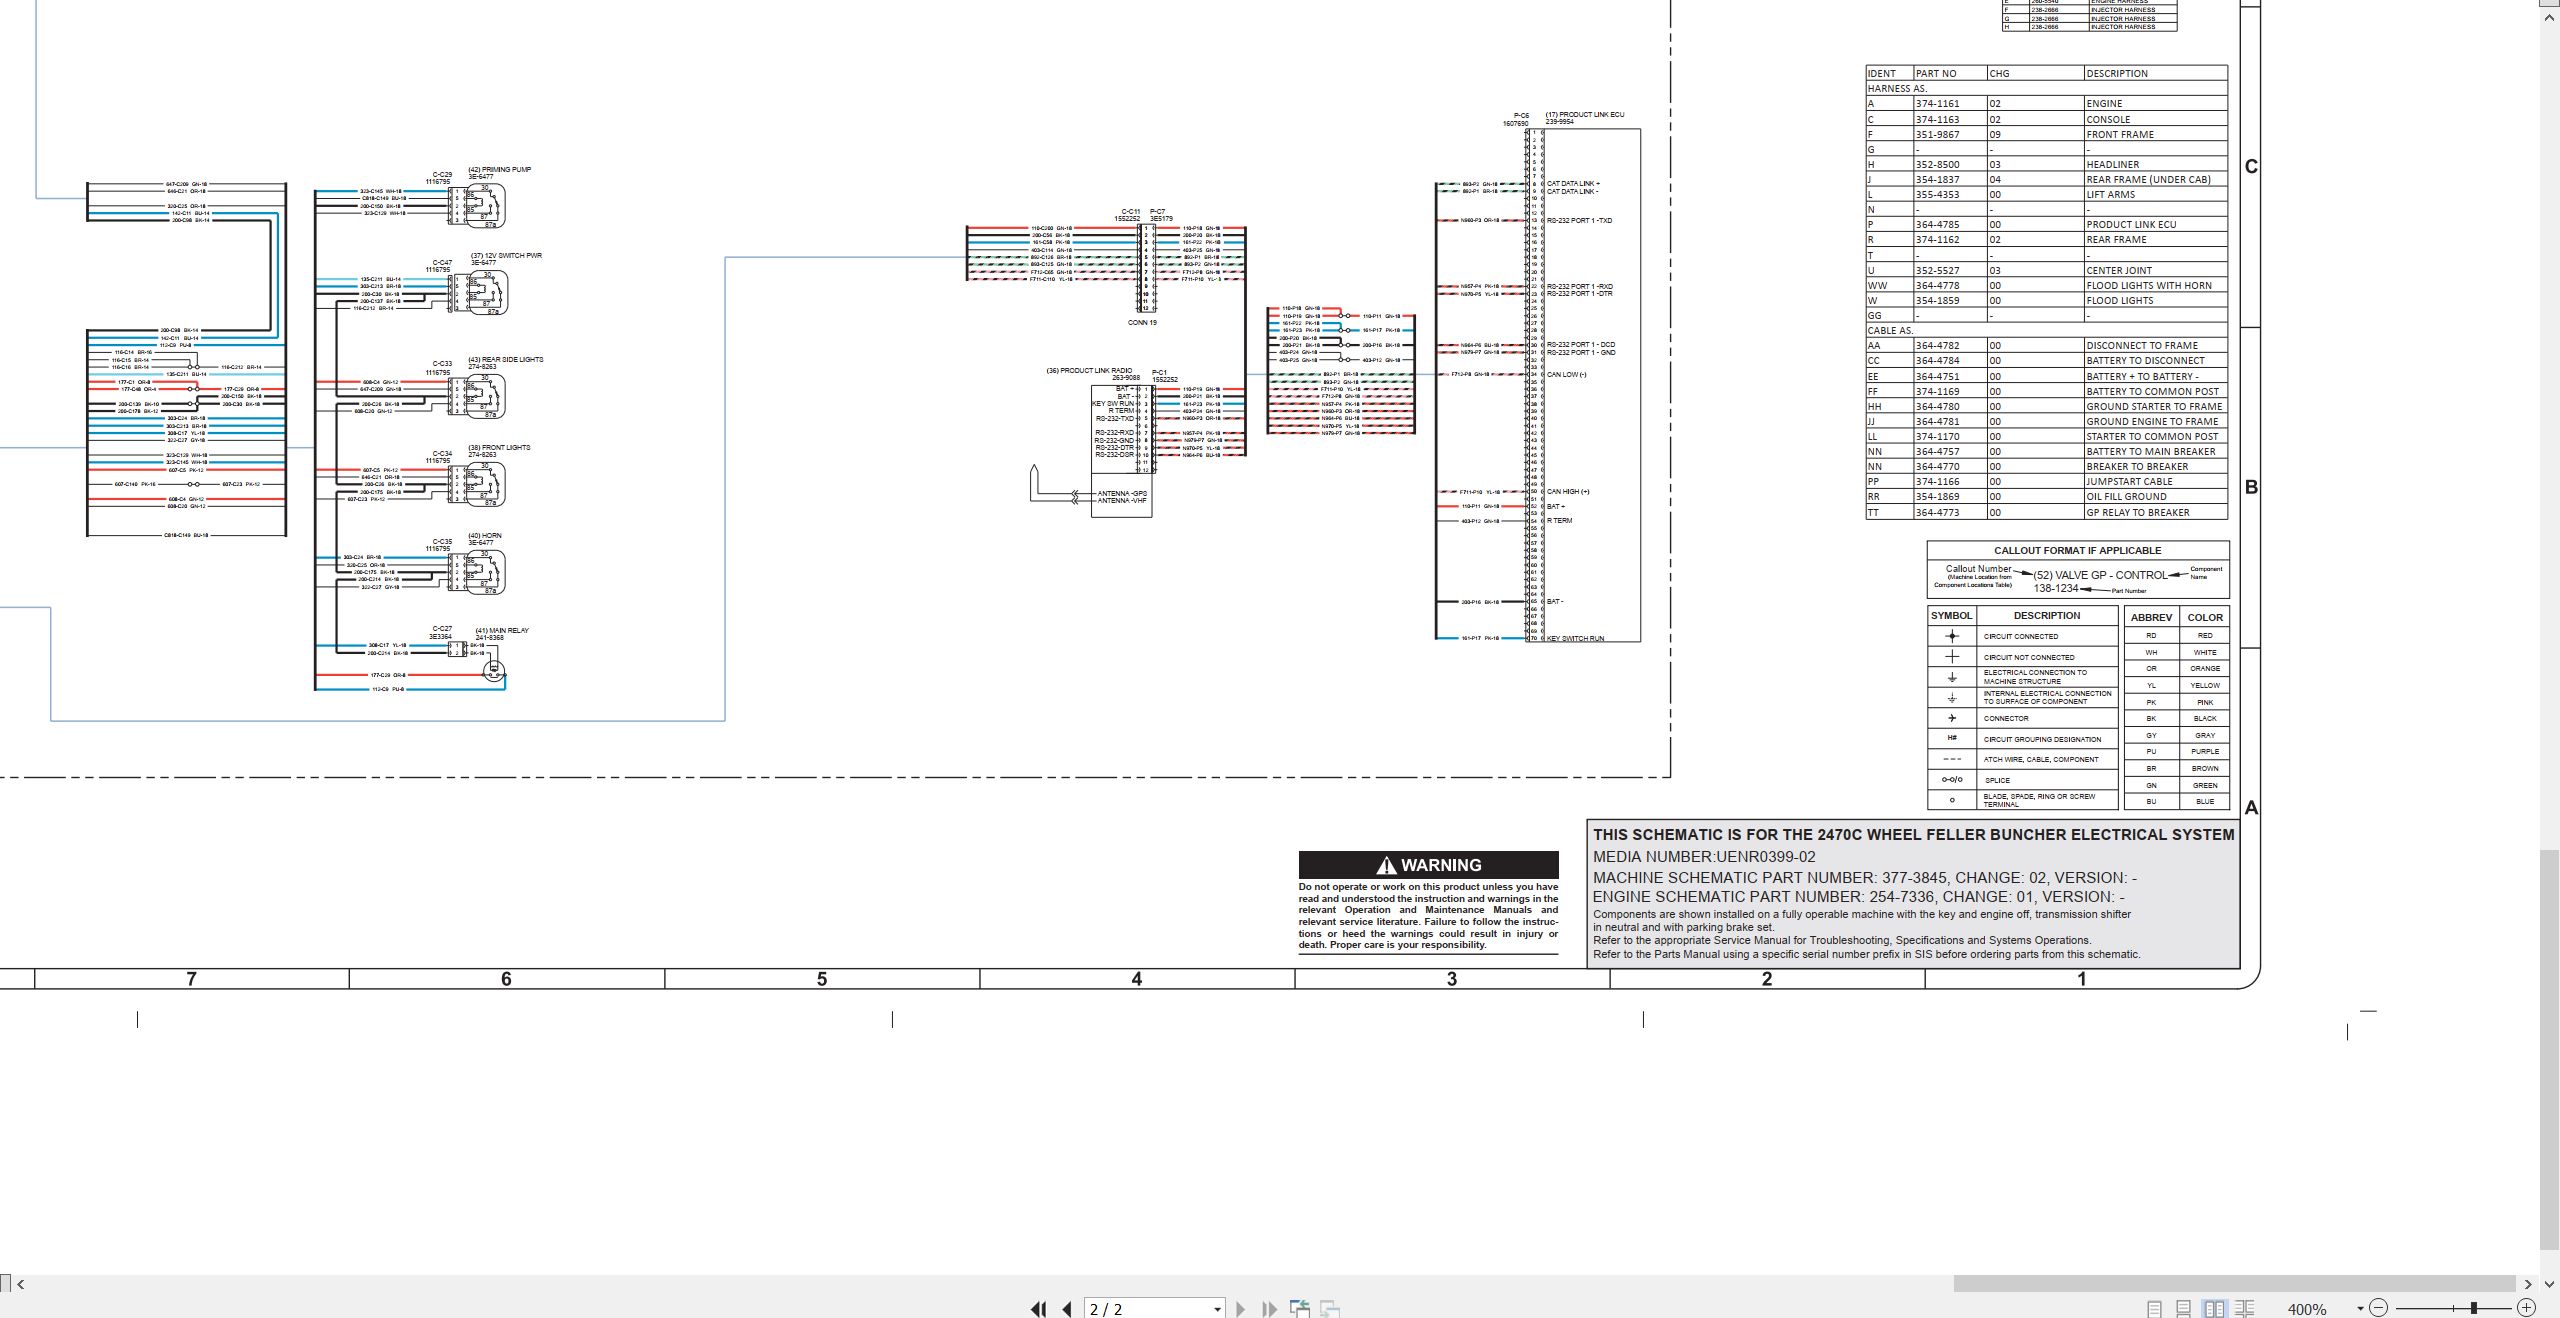Go to the previous page
The width and height of the screenshot is (2560, 1318).
[x=1067, y=1308]
